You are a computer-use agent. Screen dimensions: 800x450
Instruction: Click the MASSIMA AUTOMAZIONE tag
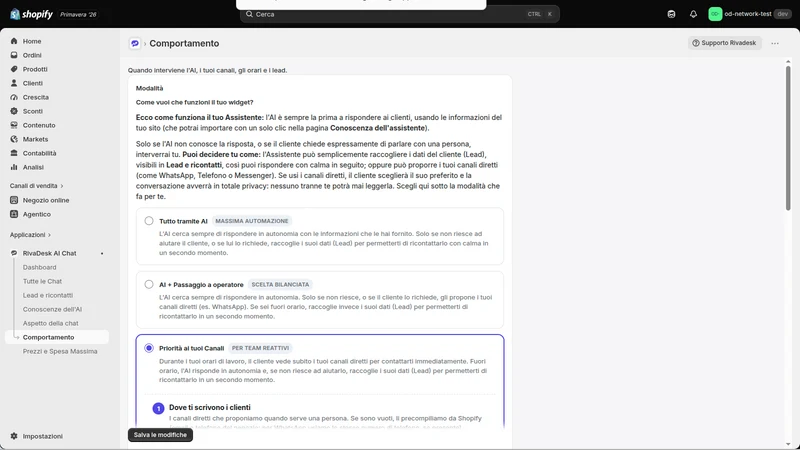point(252,221)
